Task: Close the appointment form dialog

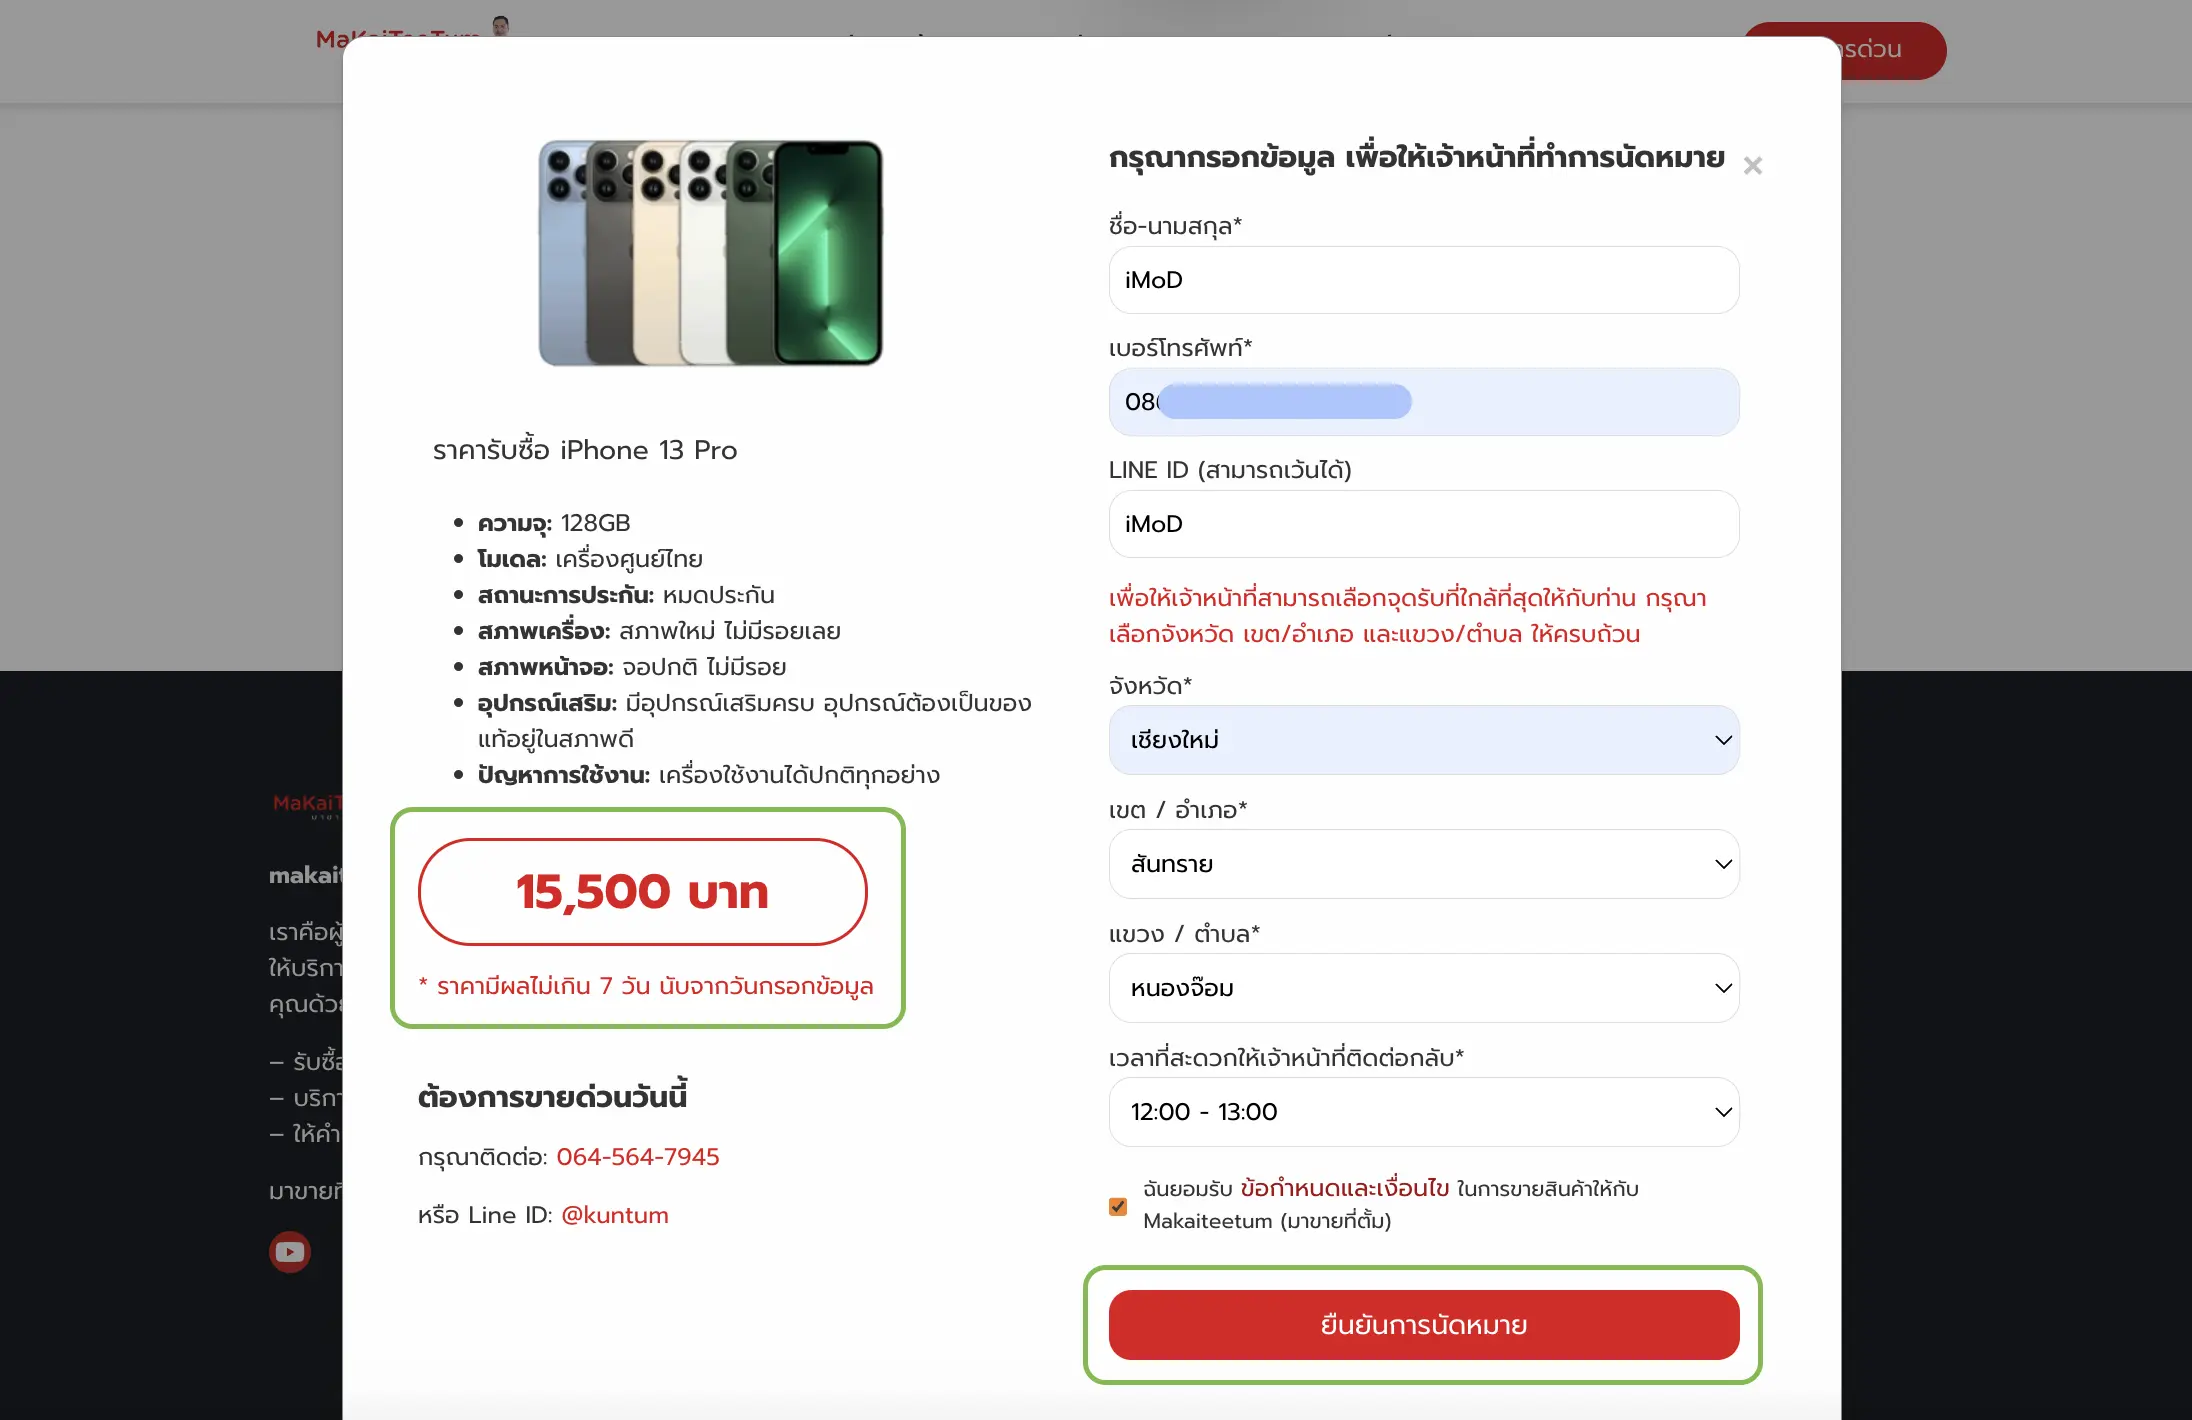Action: 1752,166
